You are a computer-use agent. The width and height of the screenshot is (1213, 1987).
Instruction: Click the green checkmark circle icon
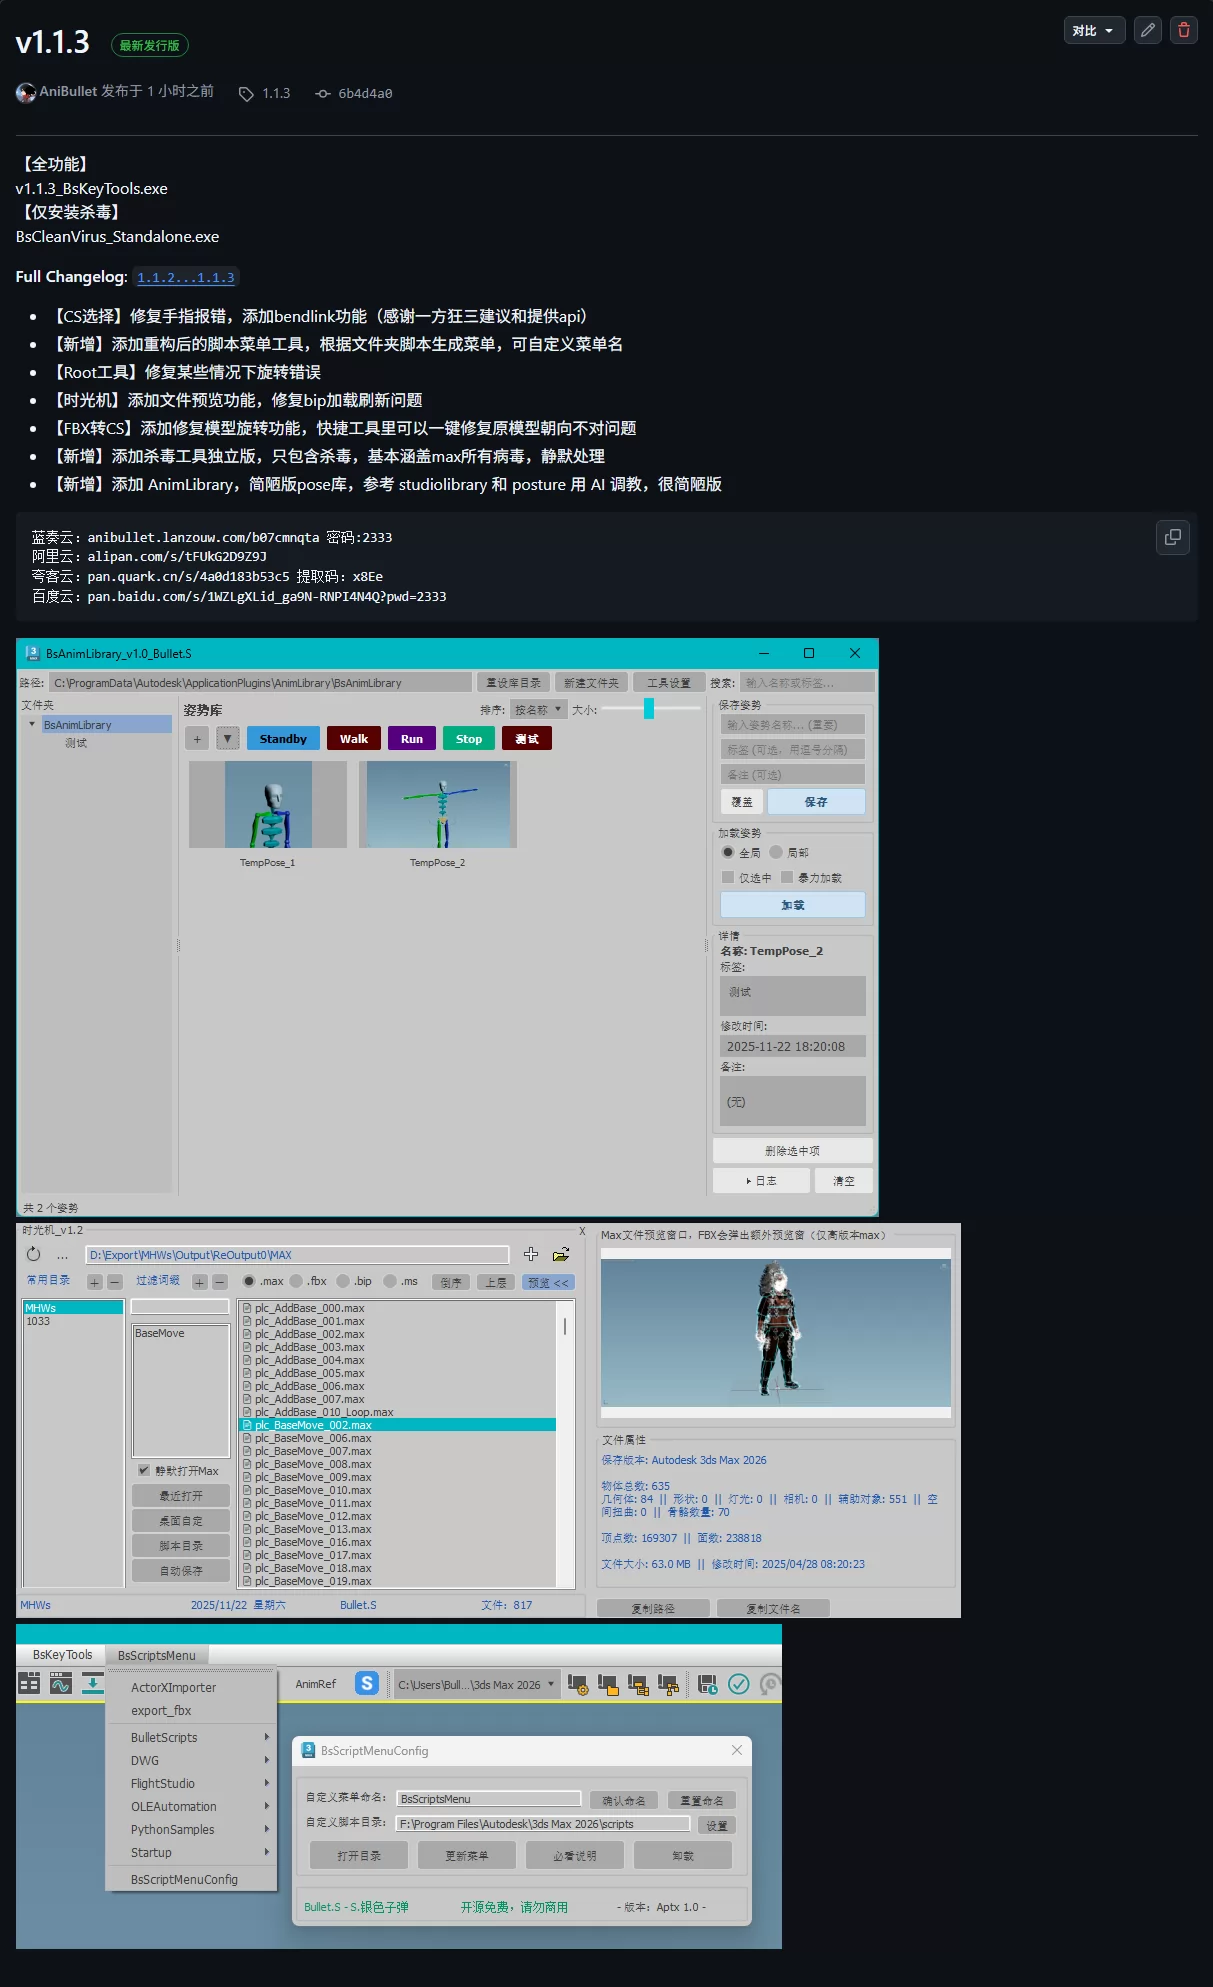click(739, 1684)
